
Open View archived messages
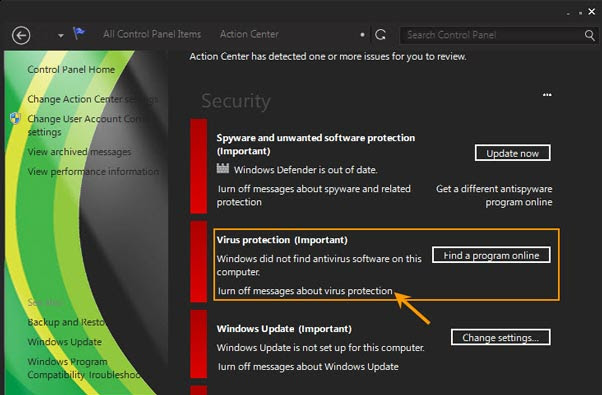pyautogui.click(x=79, y=152)
